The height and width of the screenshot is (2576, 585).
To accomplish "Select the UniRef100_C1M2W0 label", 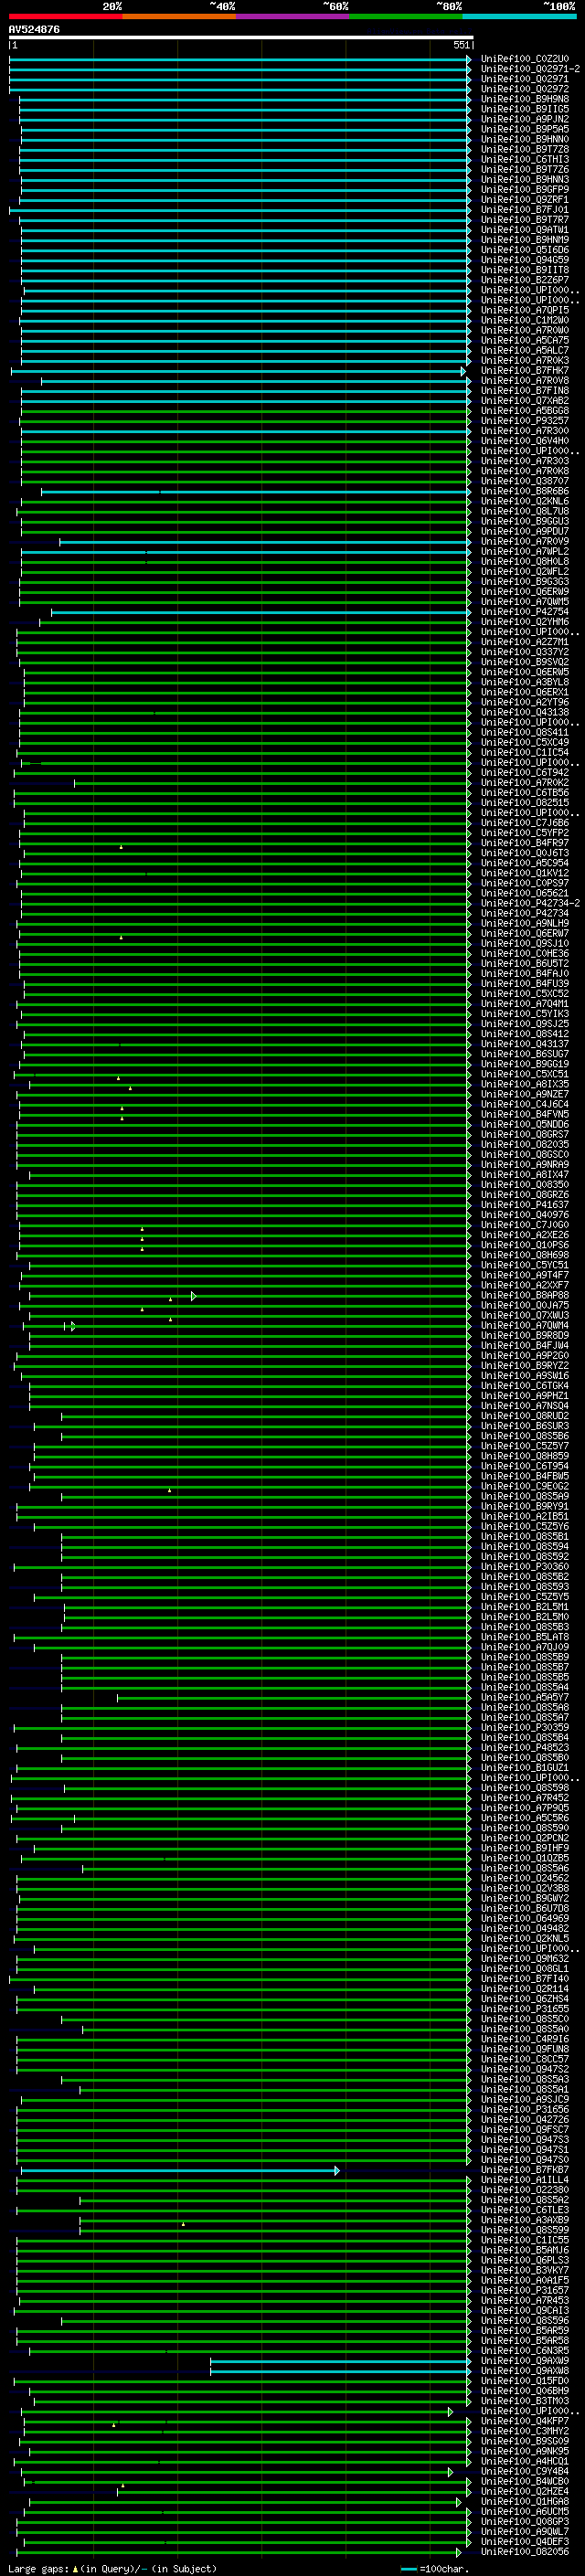I will [x=524, y=320].
